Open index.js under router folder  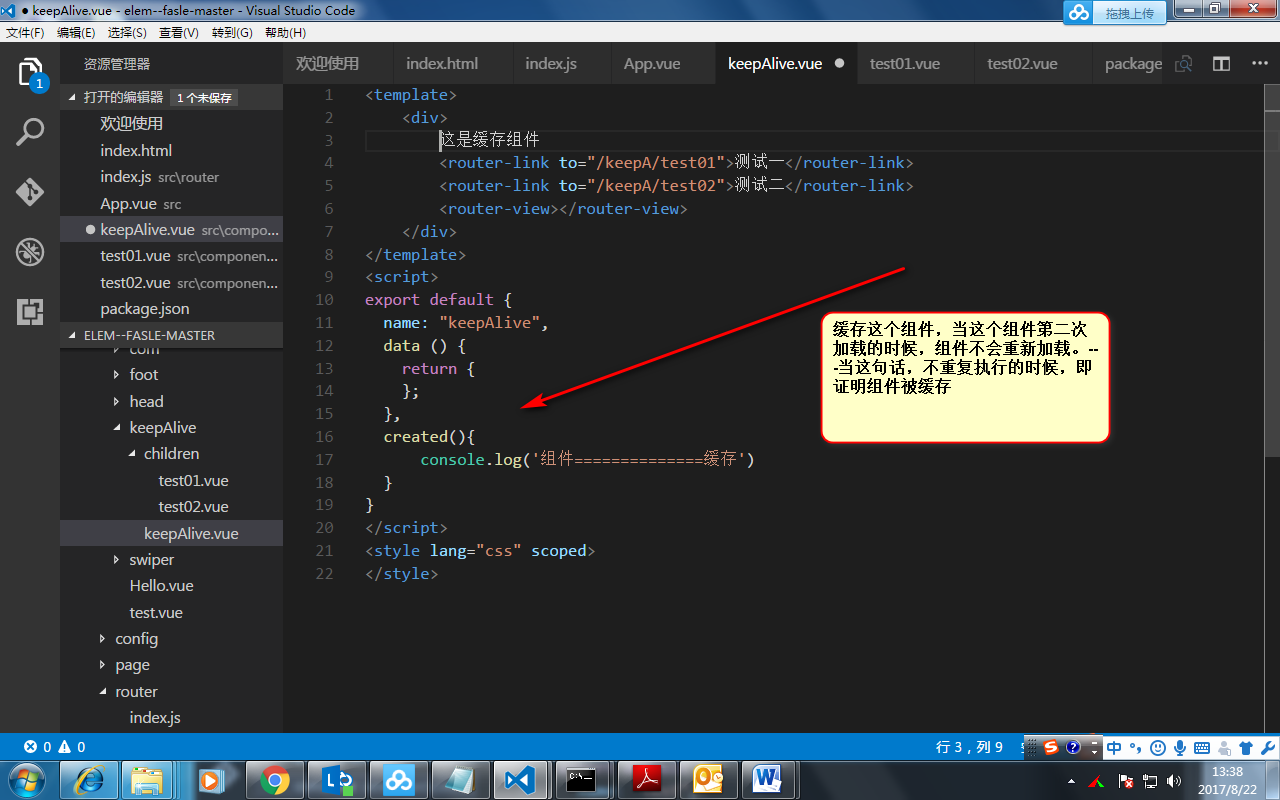click(x=171, y=718)
